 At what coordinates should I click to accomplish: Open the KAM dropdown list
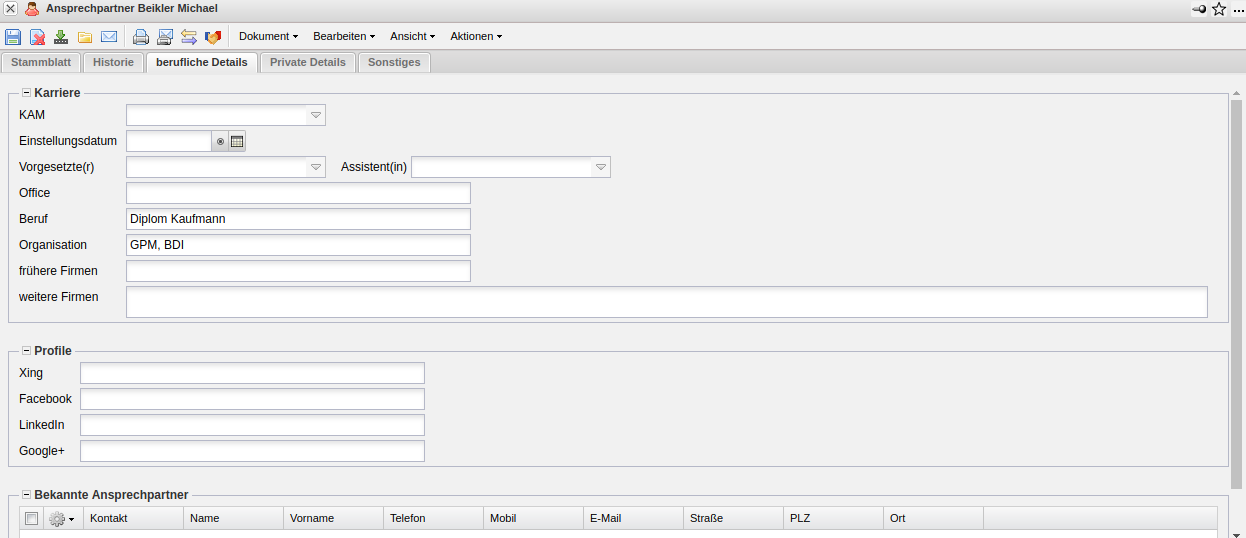coord(315,116)
